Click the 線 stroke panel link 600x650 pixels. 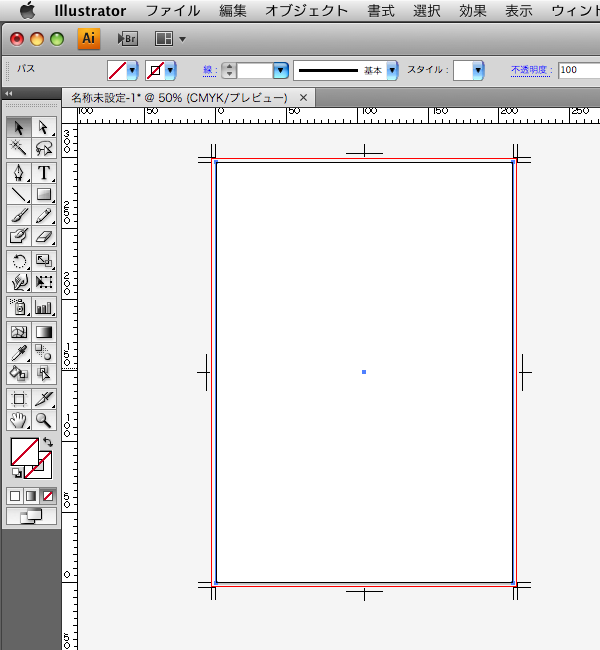[x=208, y=71]
